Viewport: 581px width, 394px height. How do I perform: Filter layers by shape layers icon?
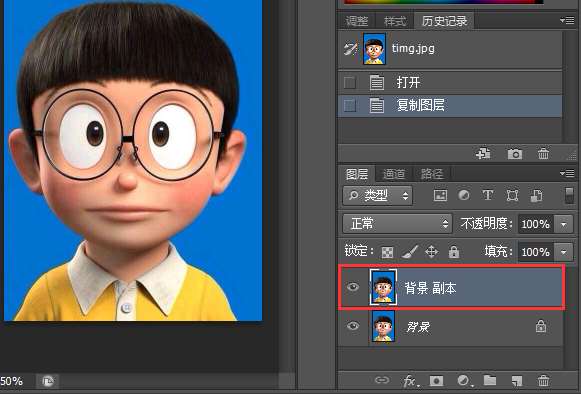(x=512, y=195)
